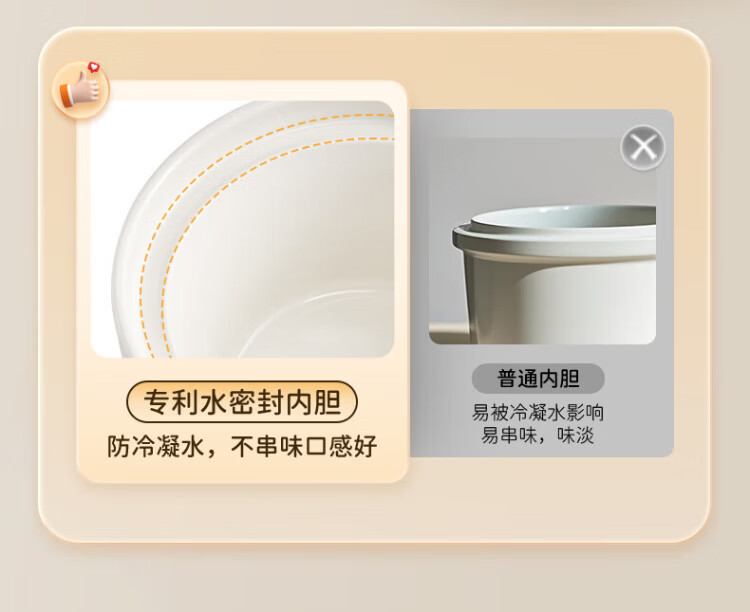Click the 易串味，味淡 text line
The image size is (750, 612).
[x=538, y=435]
